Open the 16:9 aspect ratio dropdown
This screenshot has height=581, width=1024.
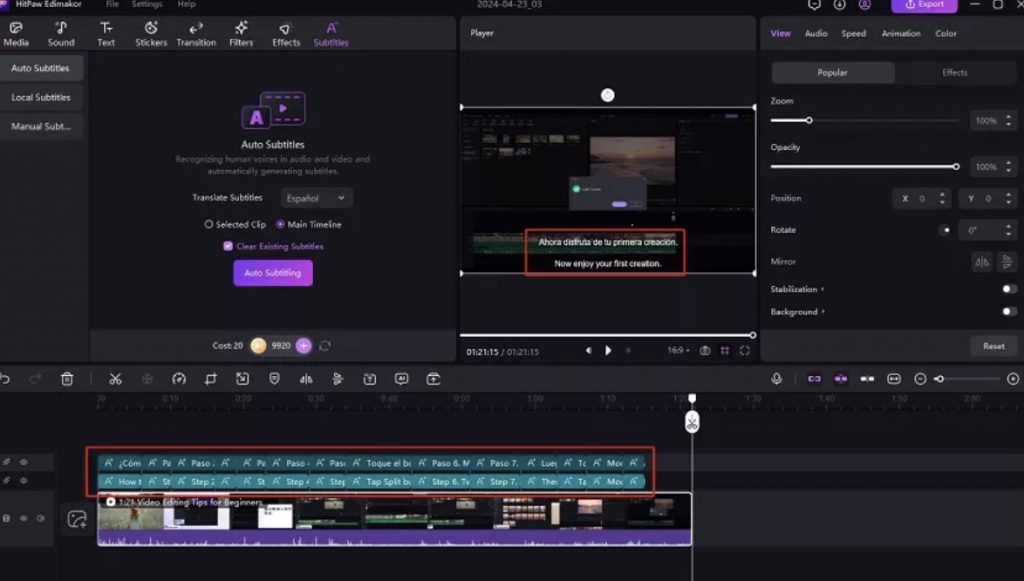pyautogui.click(x=679, y=351)
